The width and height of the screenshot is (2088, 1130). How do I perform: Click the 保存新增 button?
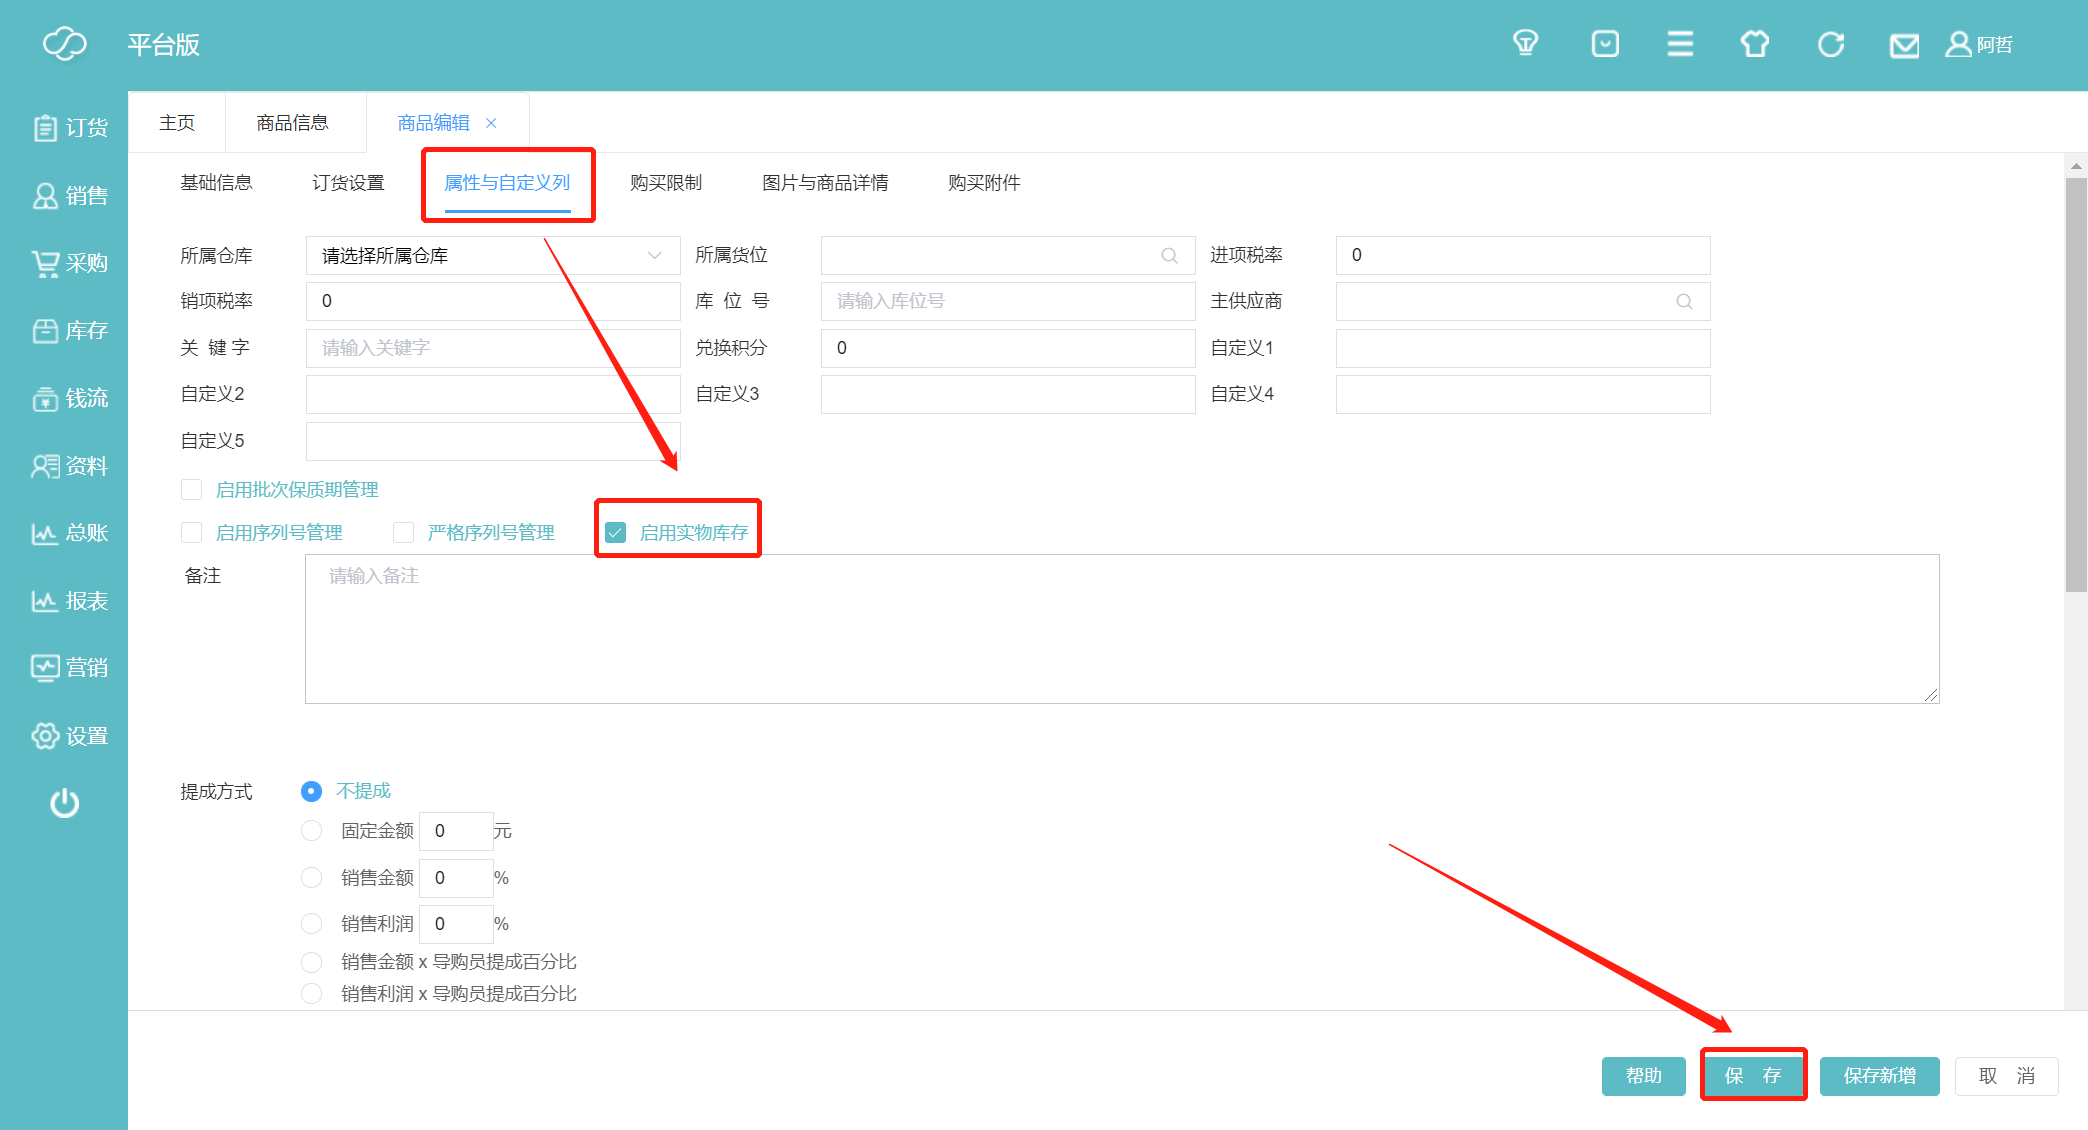[1879, 1076]
